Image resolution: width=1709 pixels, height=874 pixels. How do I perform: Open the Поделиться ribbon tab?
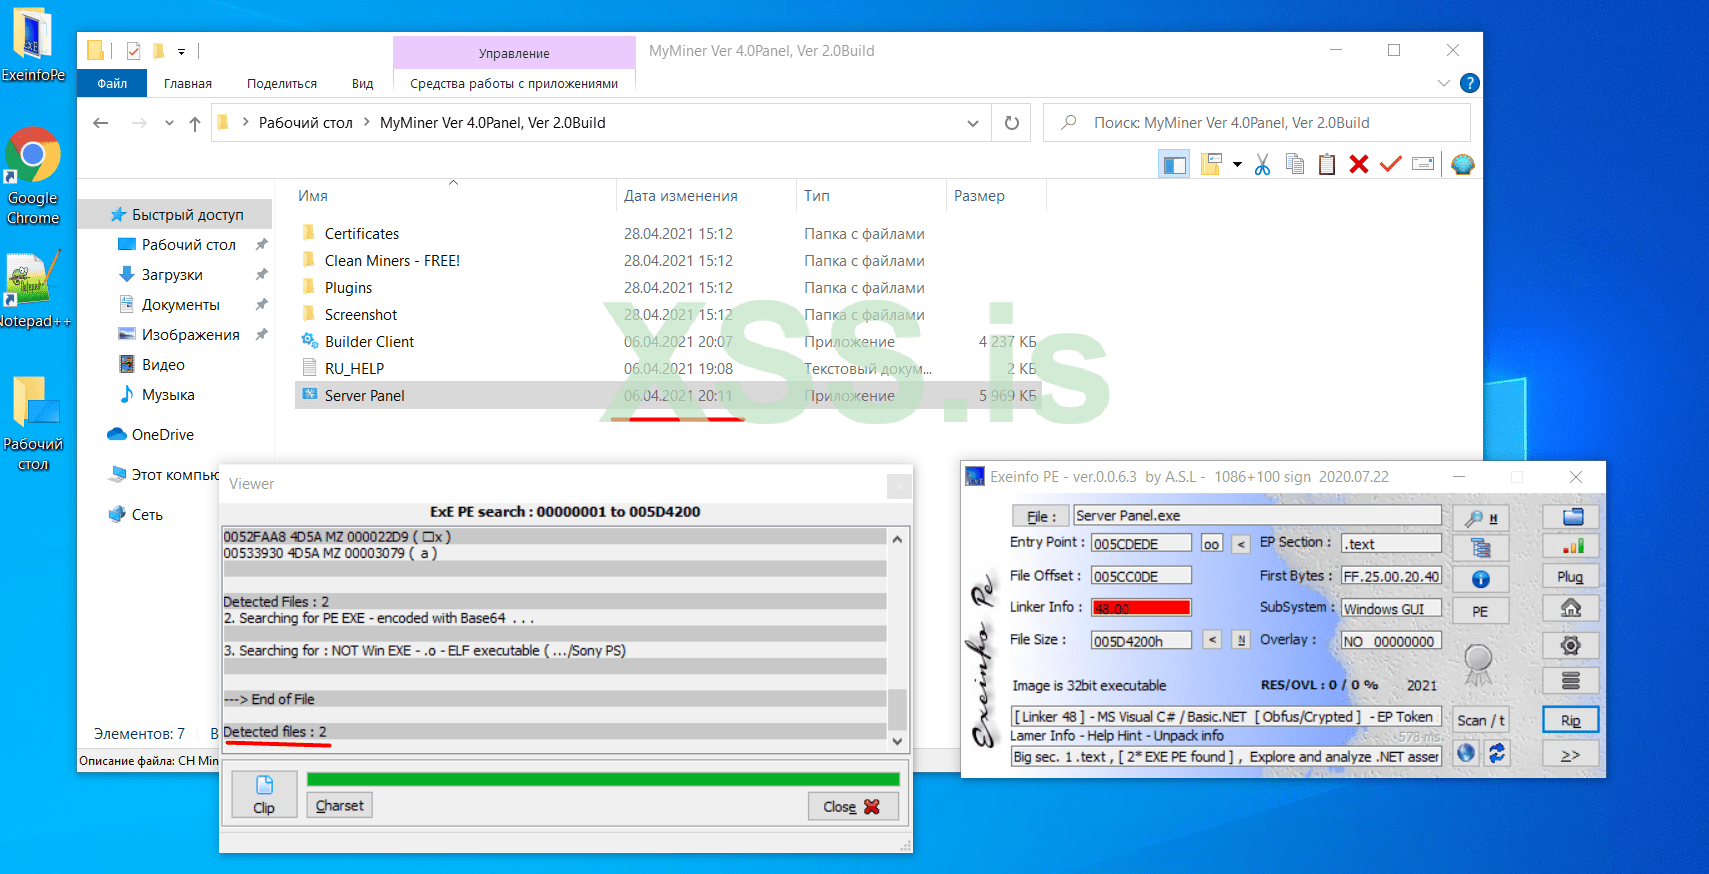coord(282,84)
